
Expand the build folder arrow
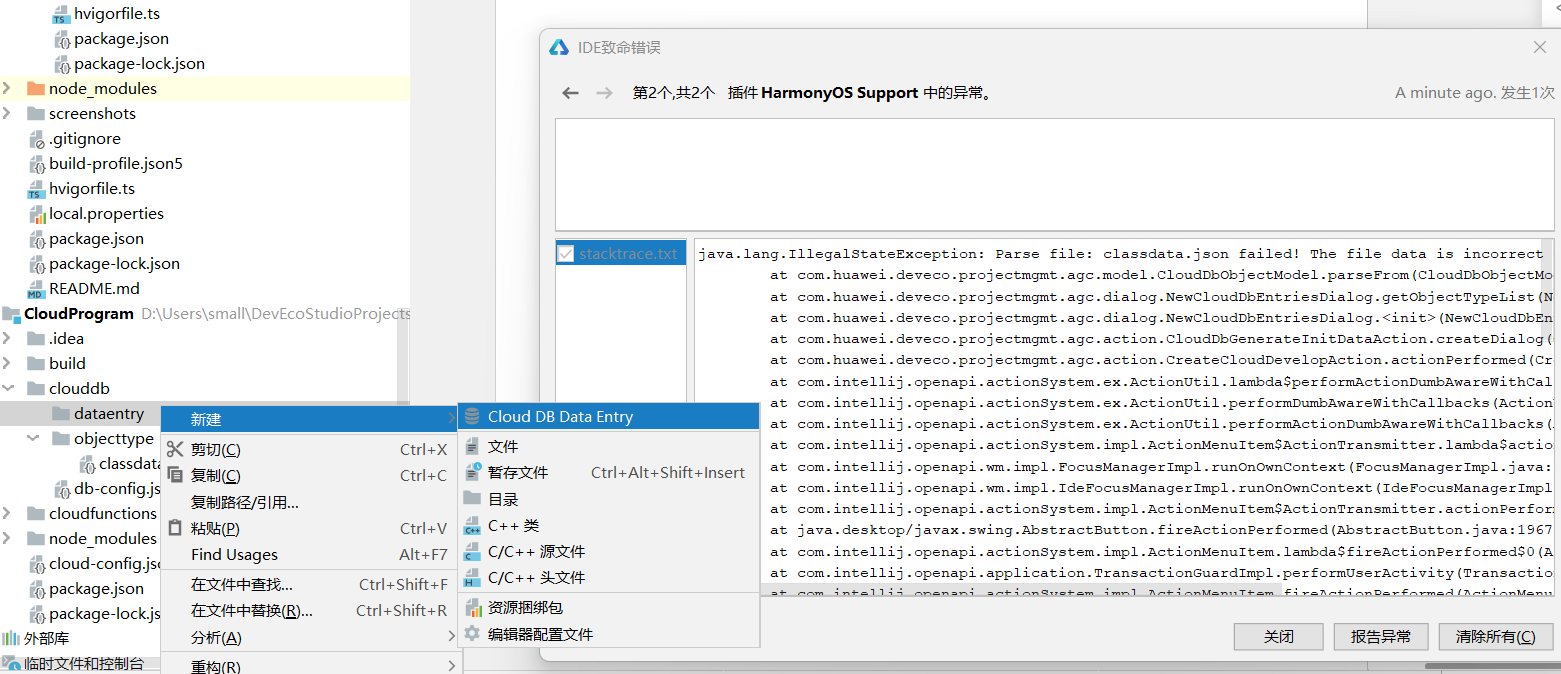coord(8,364)
